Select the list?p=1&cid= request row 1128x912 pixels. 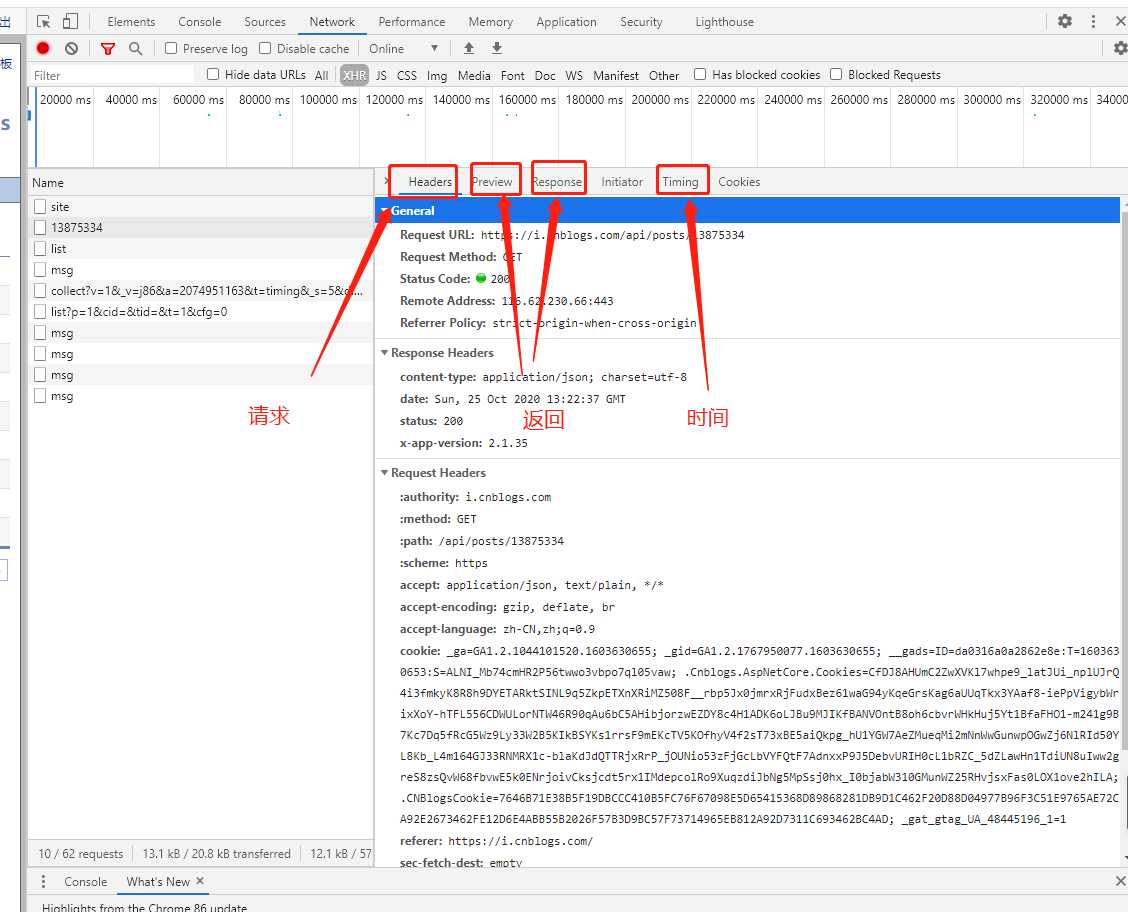click(201, 311)
